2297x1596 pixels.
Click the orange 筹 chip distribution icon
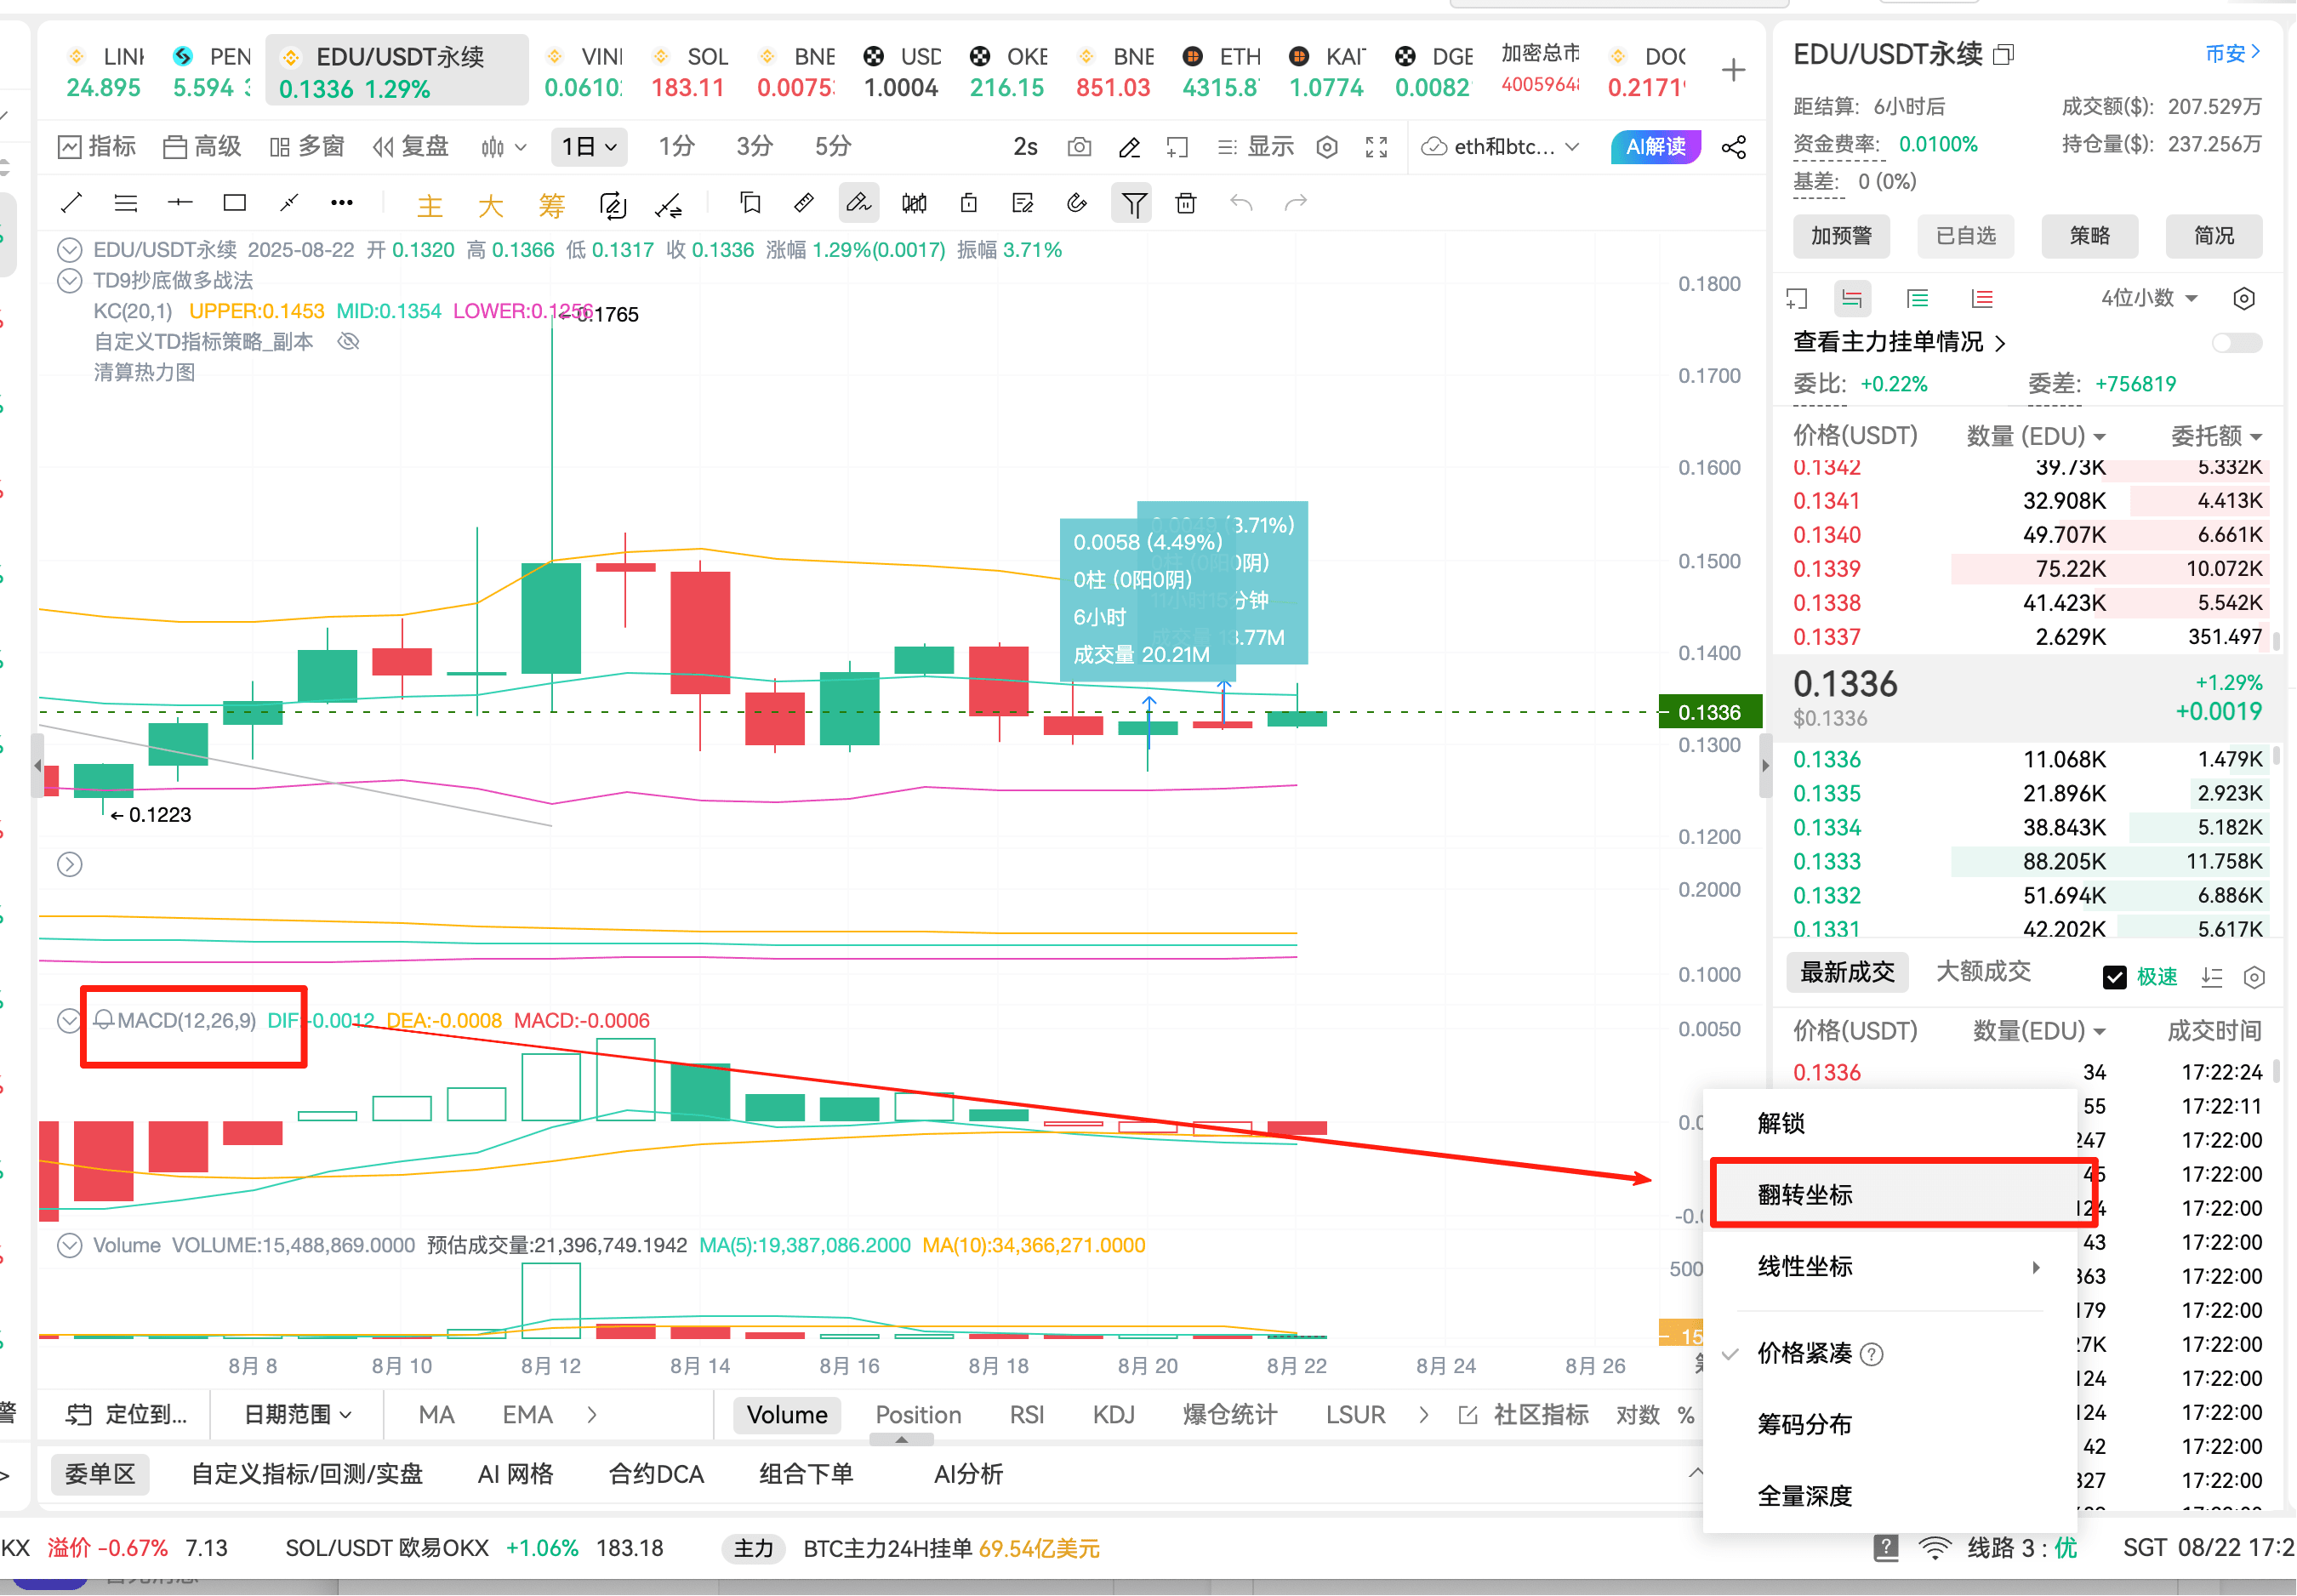click(552, 205)
